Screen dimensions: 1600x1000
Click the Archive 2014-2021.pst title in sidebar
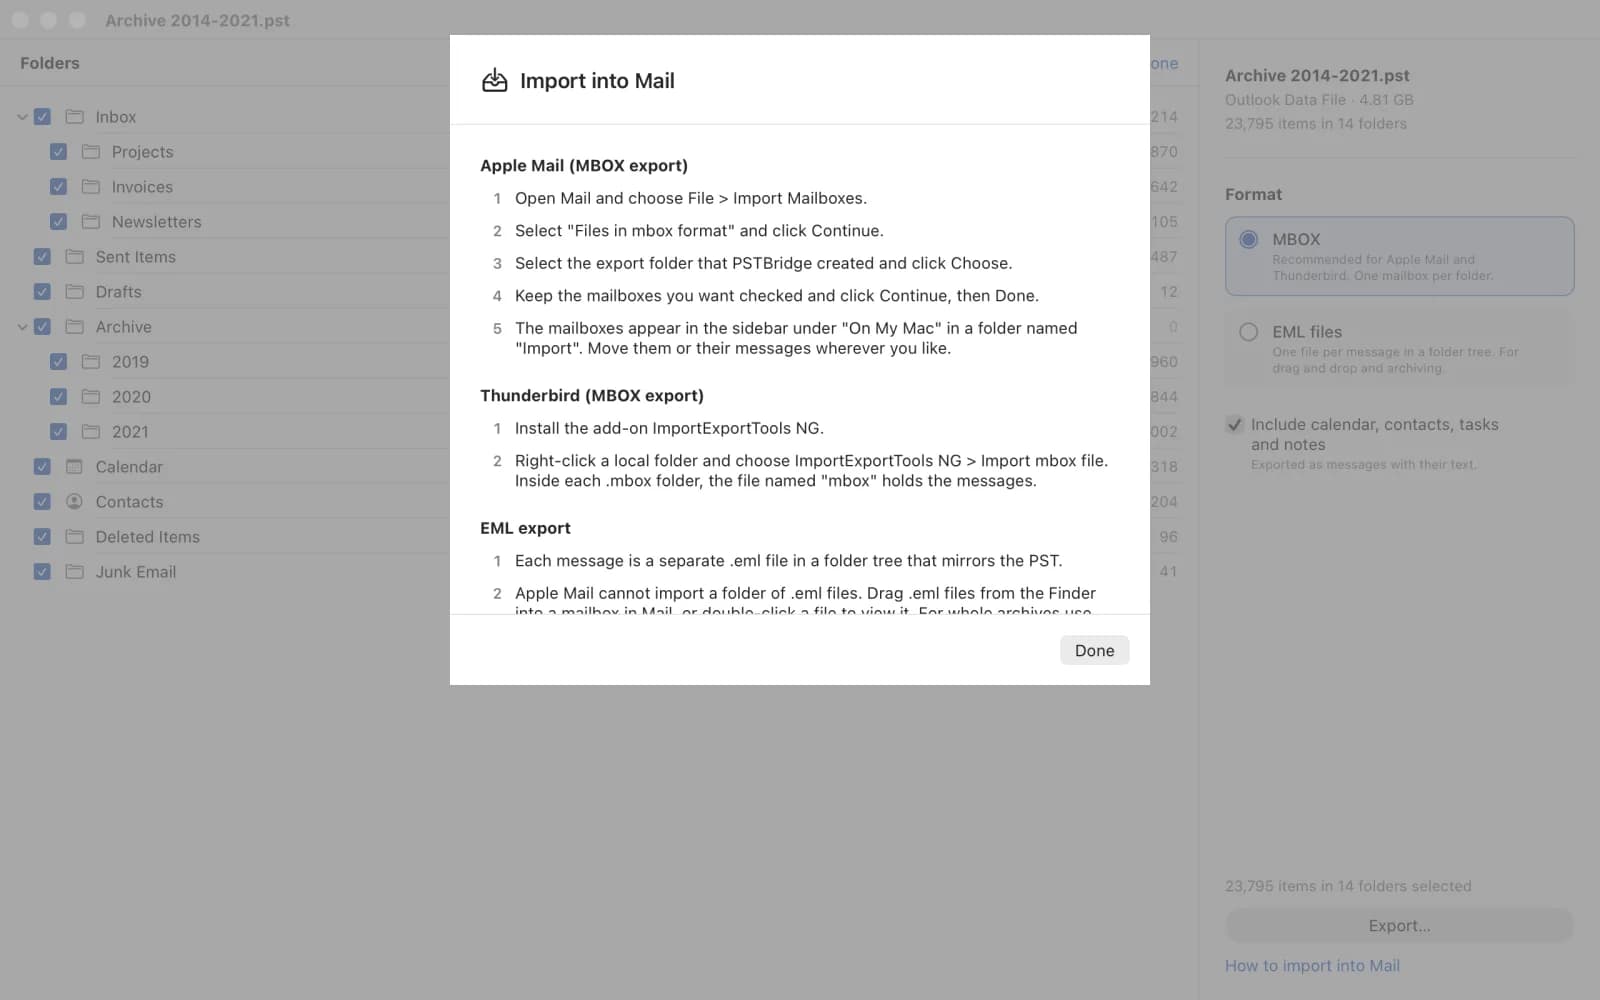[1317, 76]
